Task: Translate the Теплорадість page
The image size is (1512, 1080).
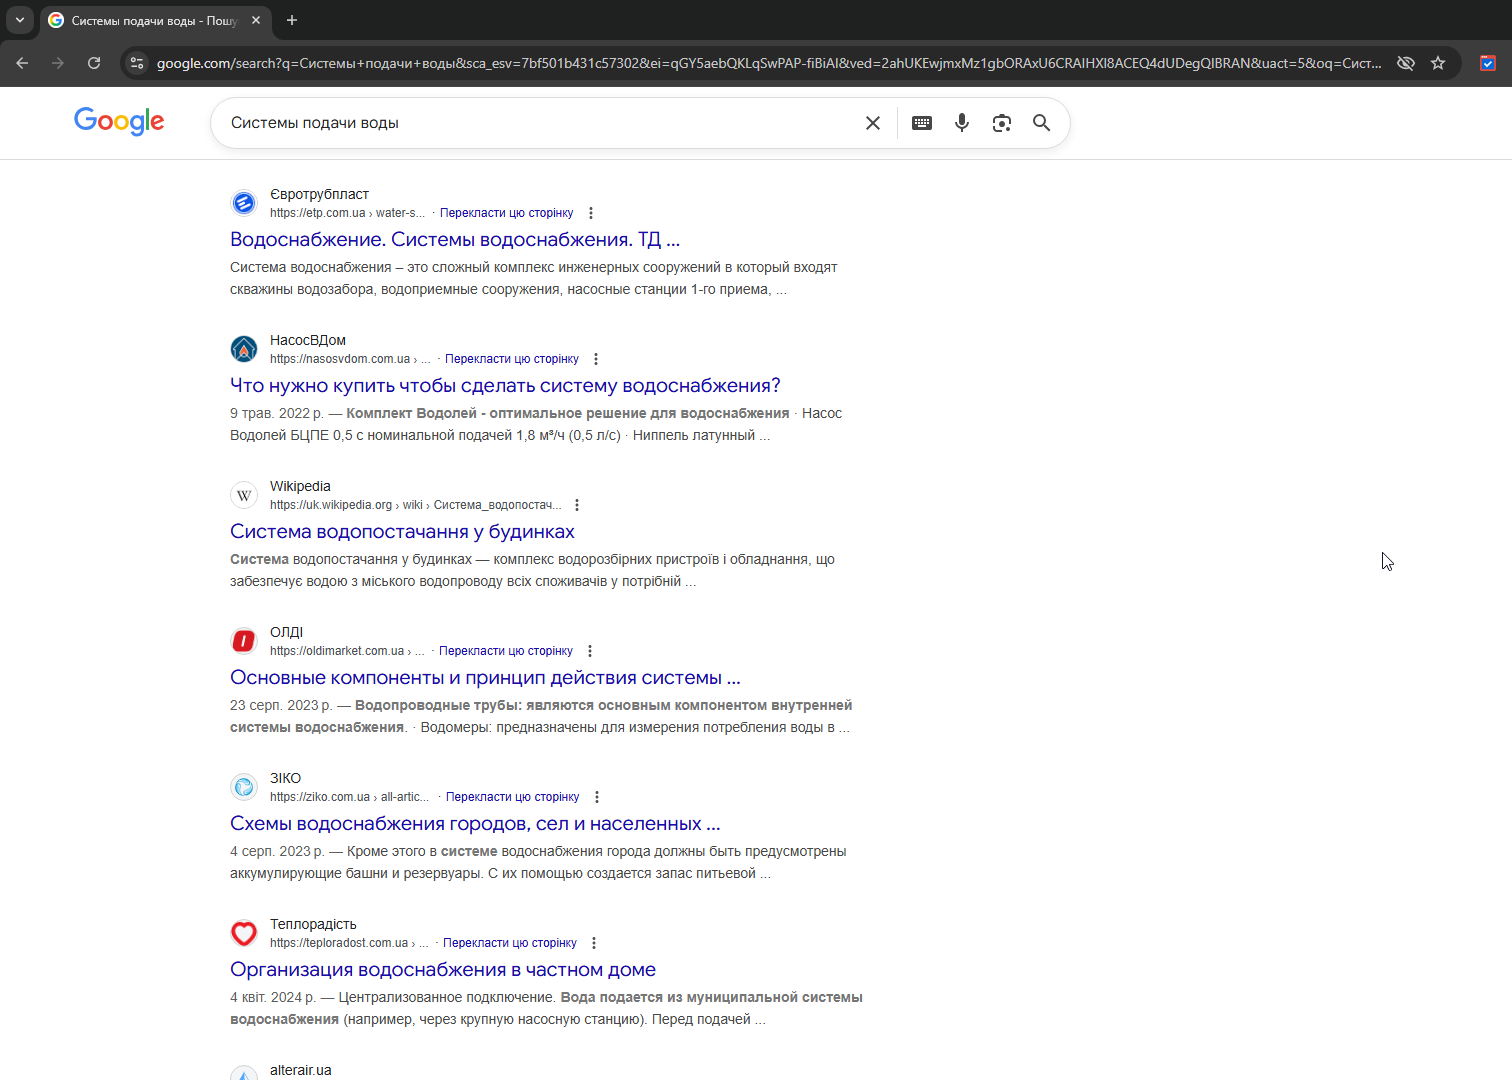Action: pos(510,943)
